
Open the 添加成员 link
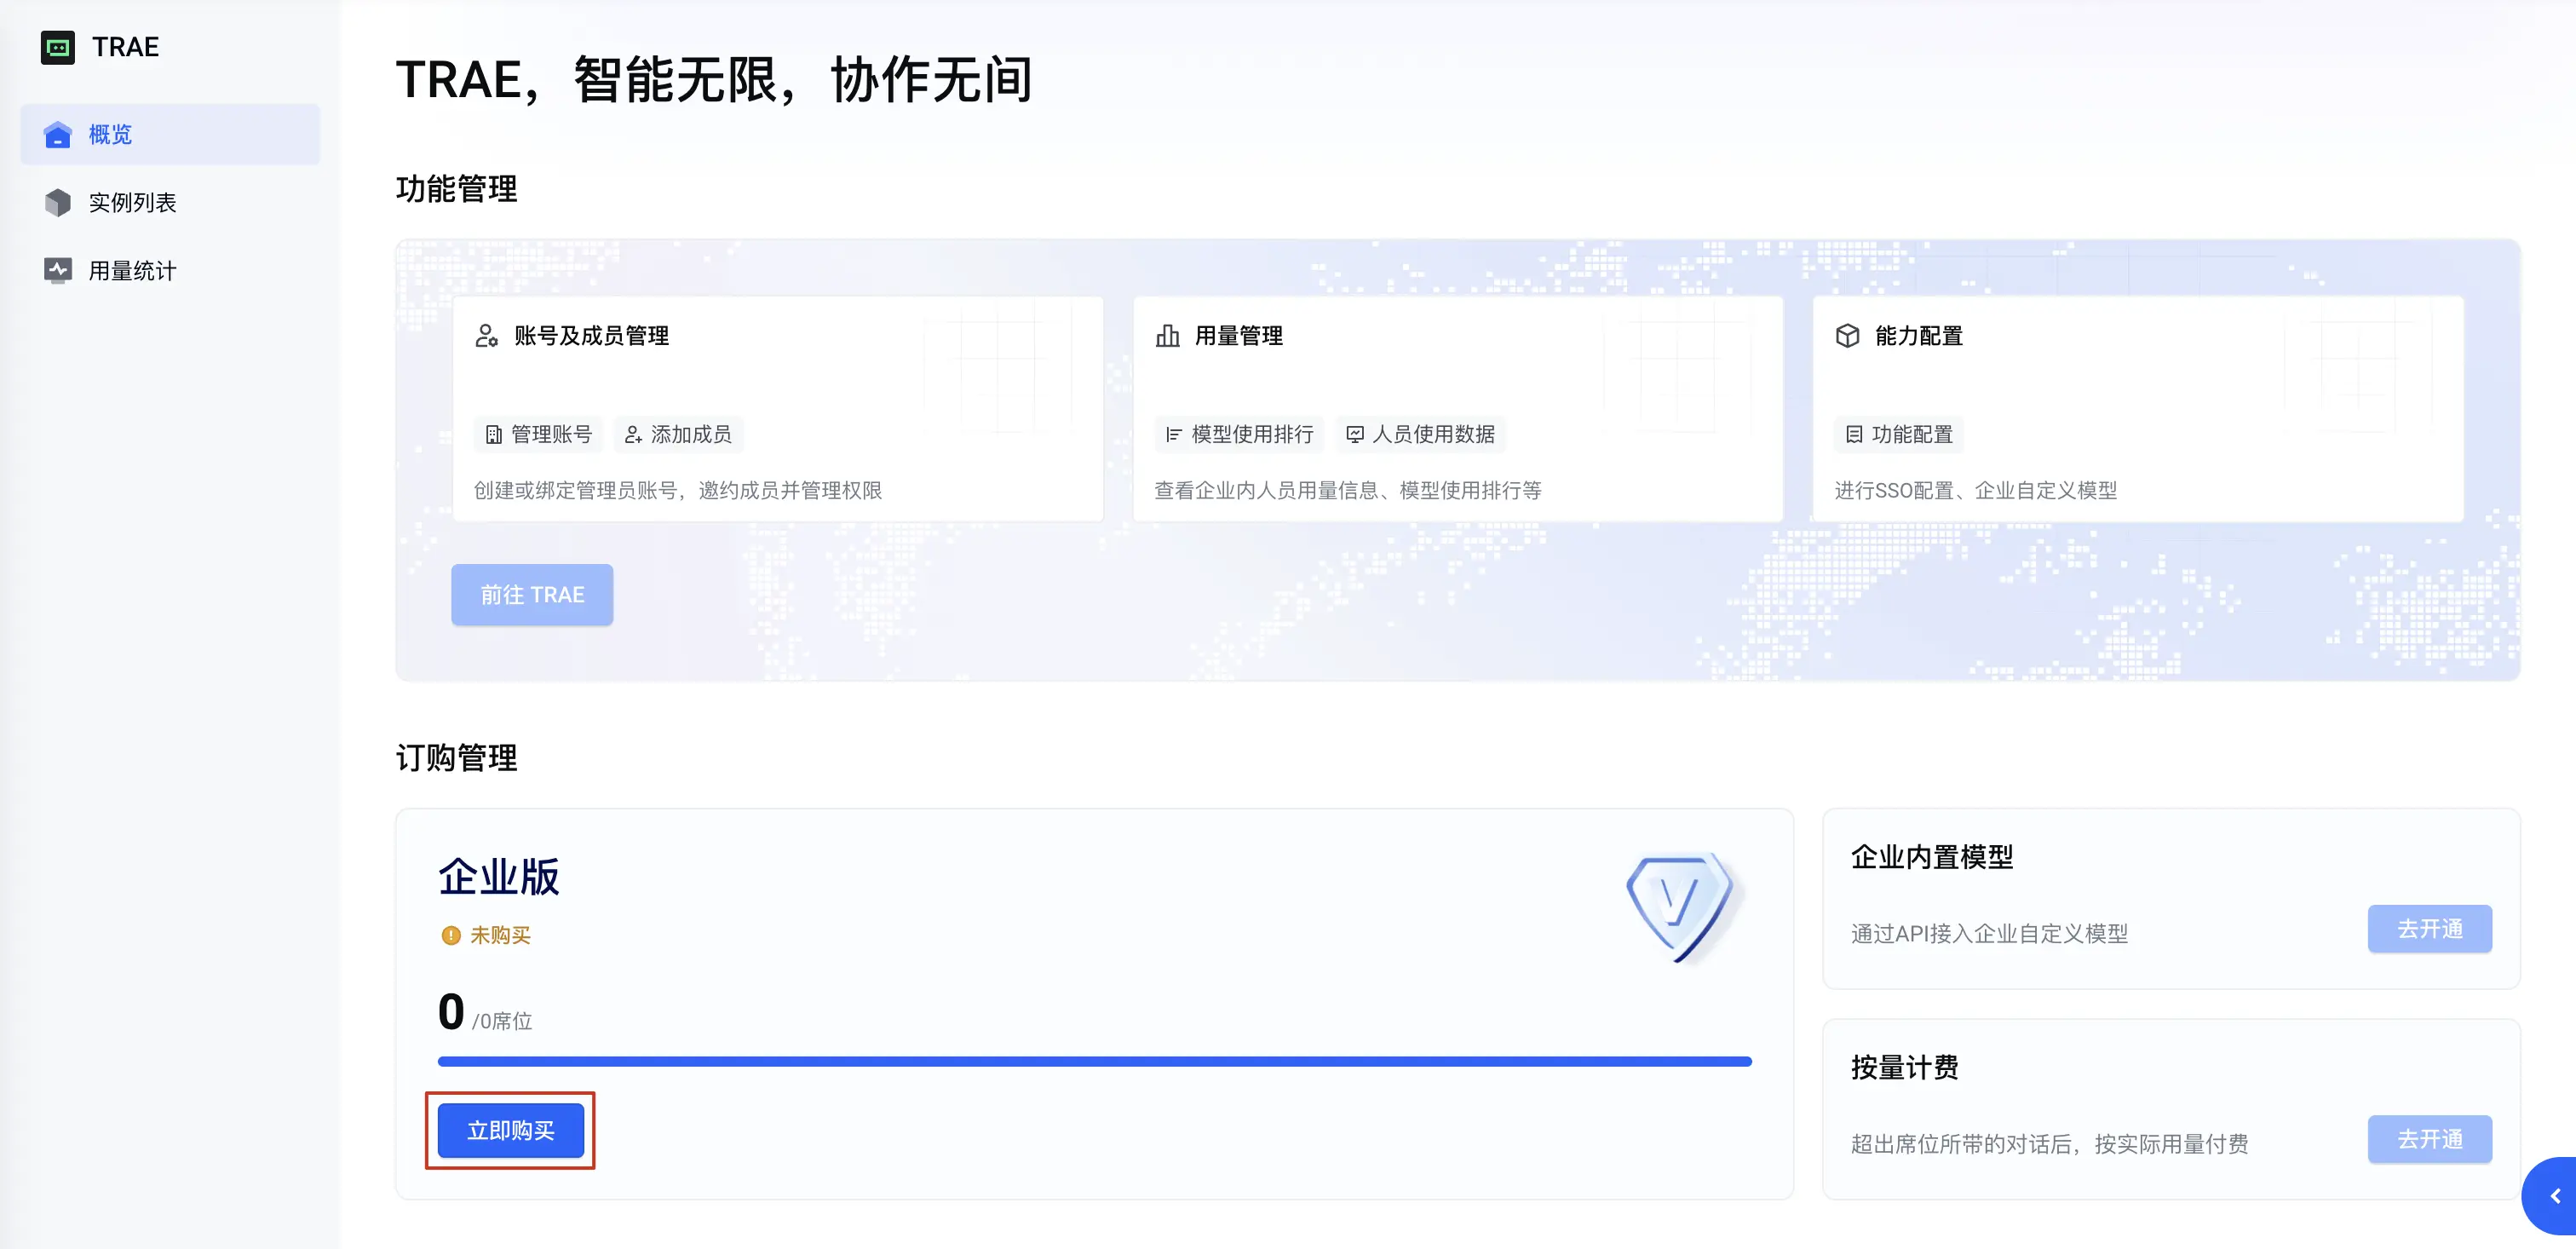[x=679, y=434]
